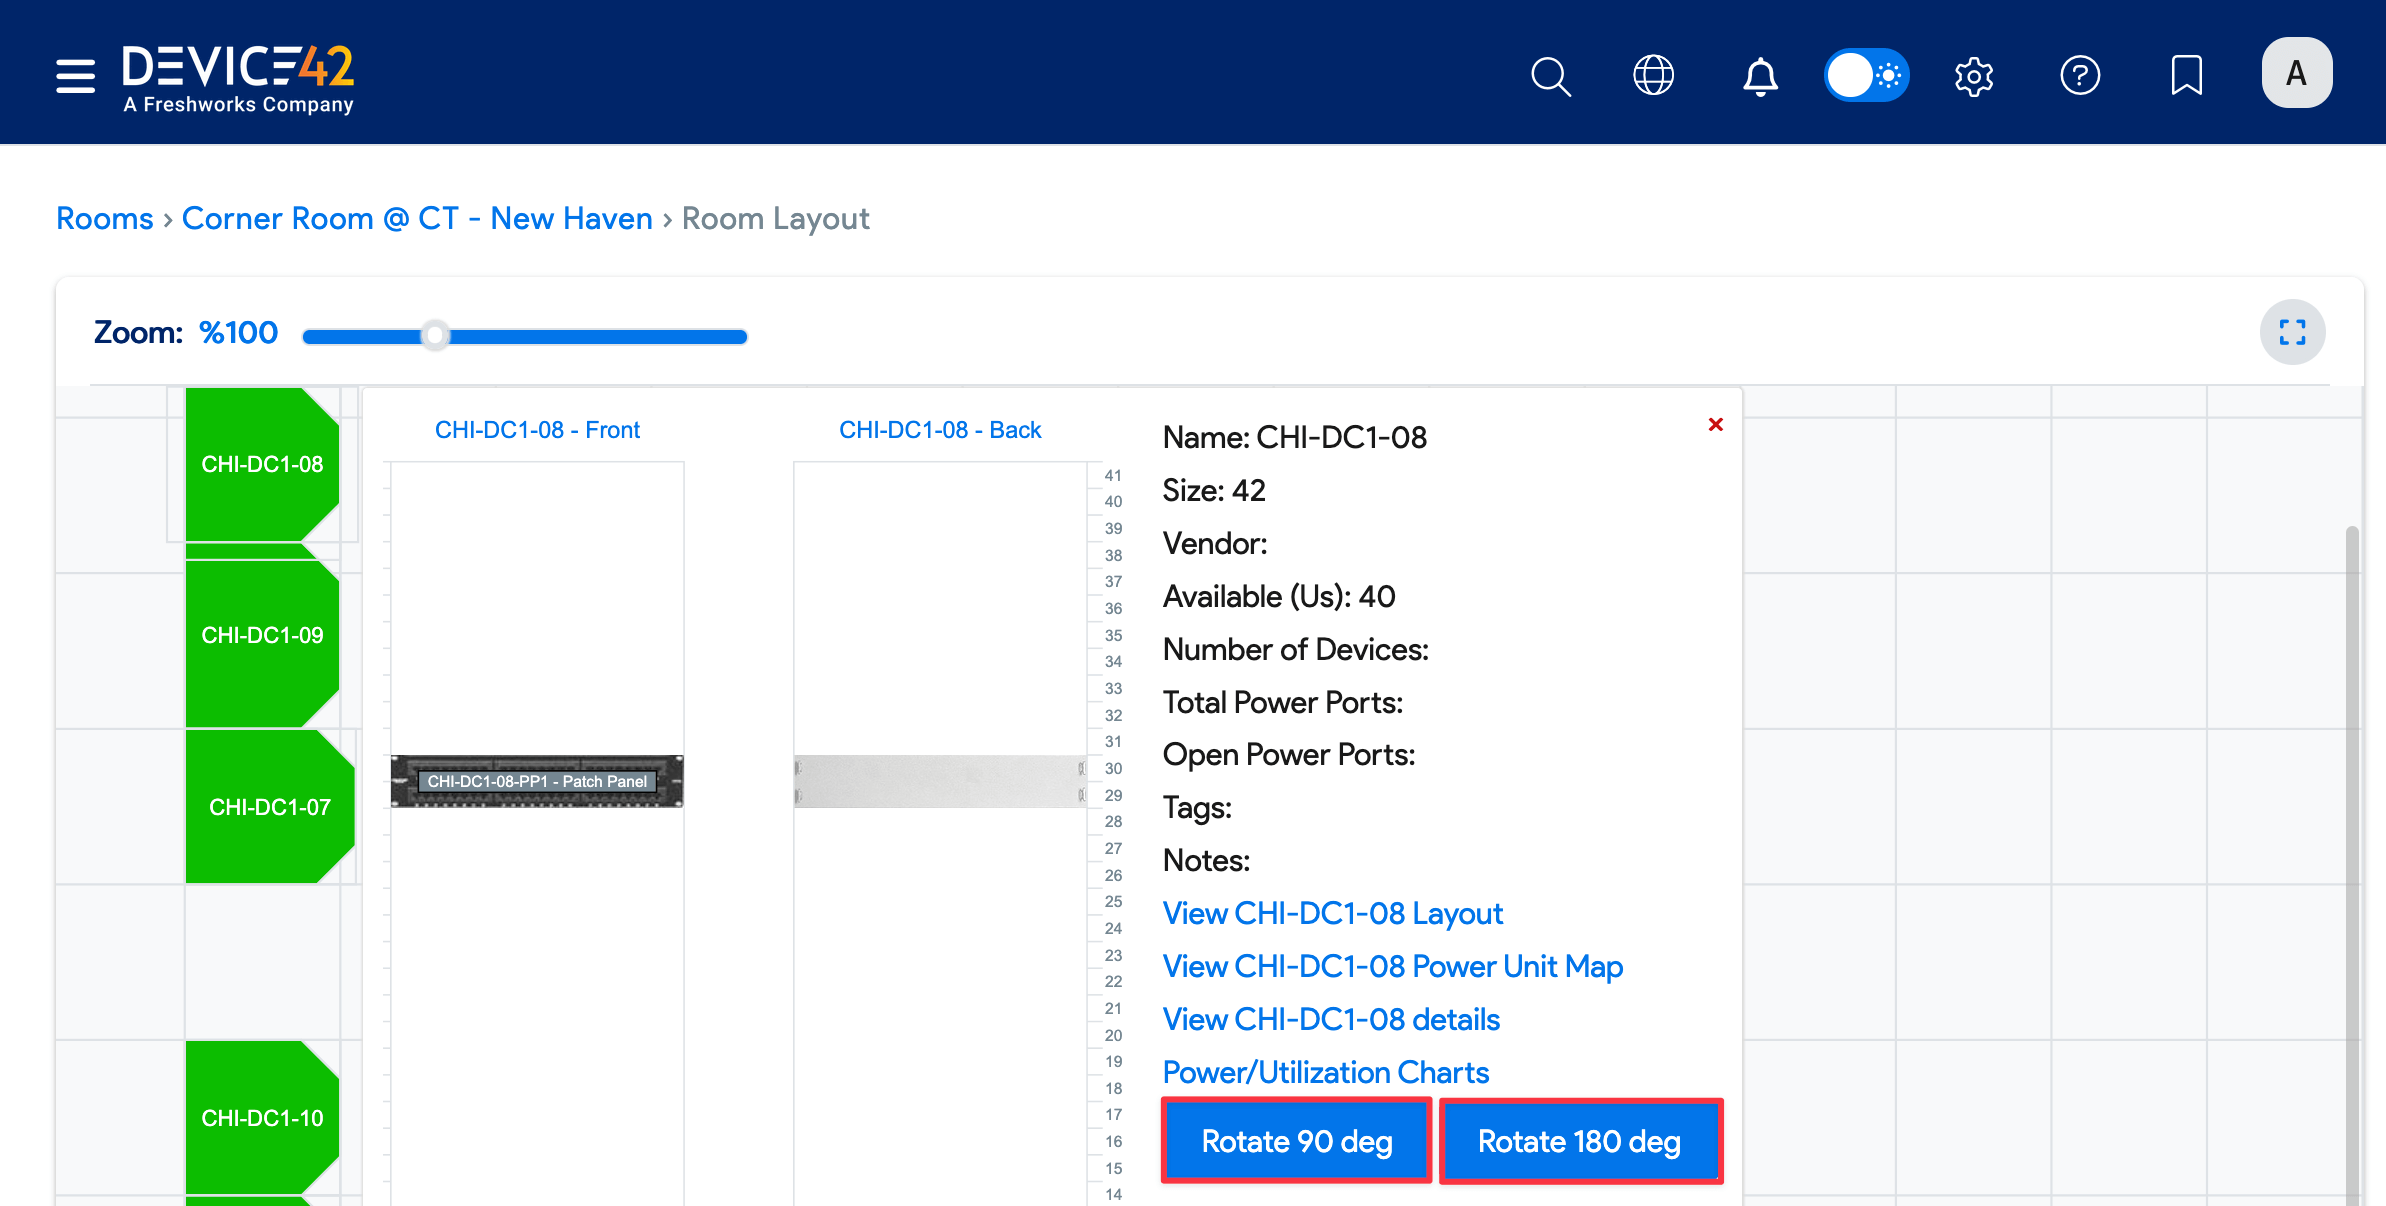Open the help question mark icon
Viewport: 2386px width, 1206px height.
[x=2080, y=75]
